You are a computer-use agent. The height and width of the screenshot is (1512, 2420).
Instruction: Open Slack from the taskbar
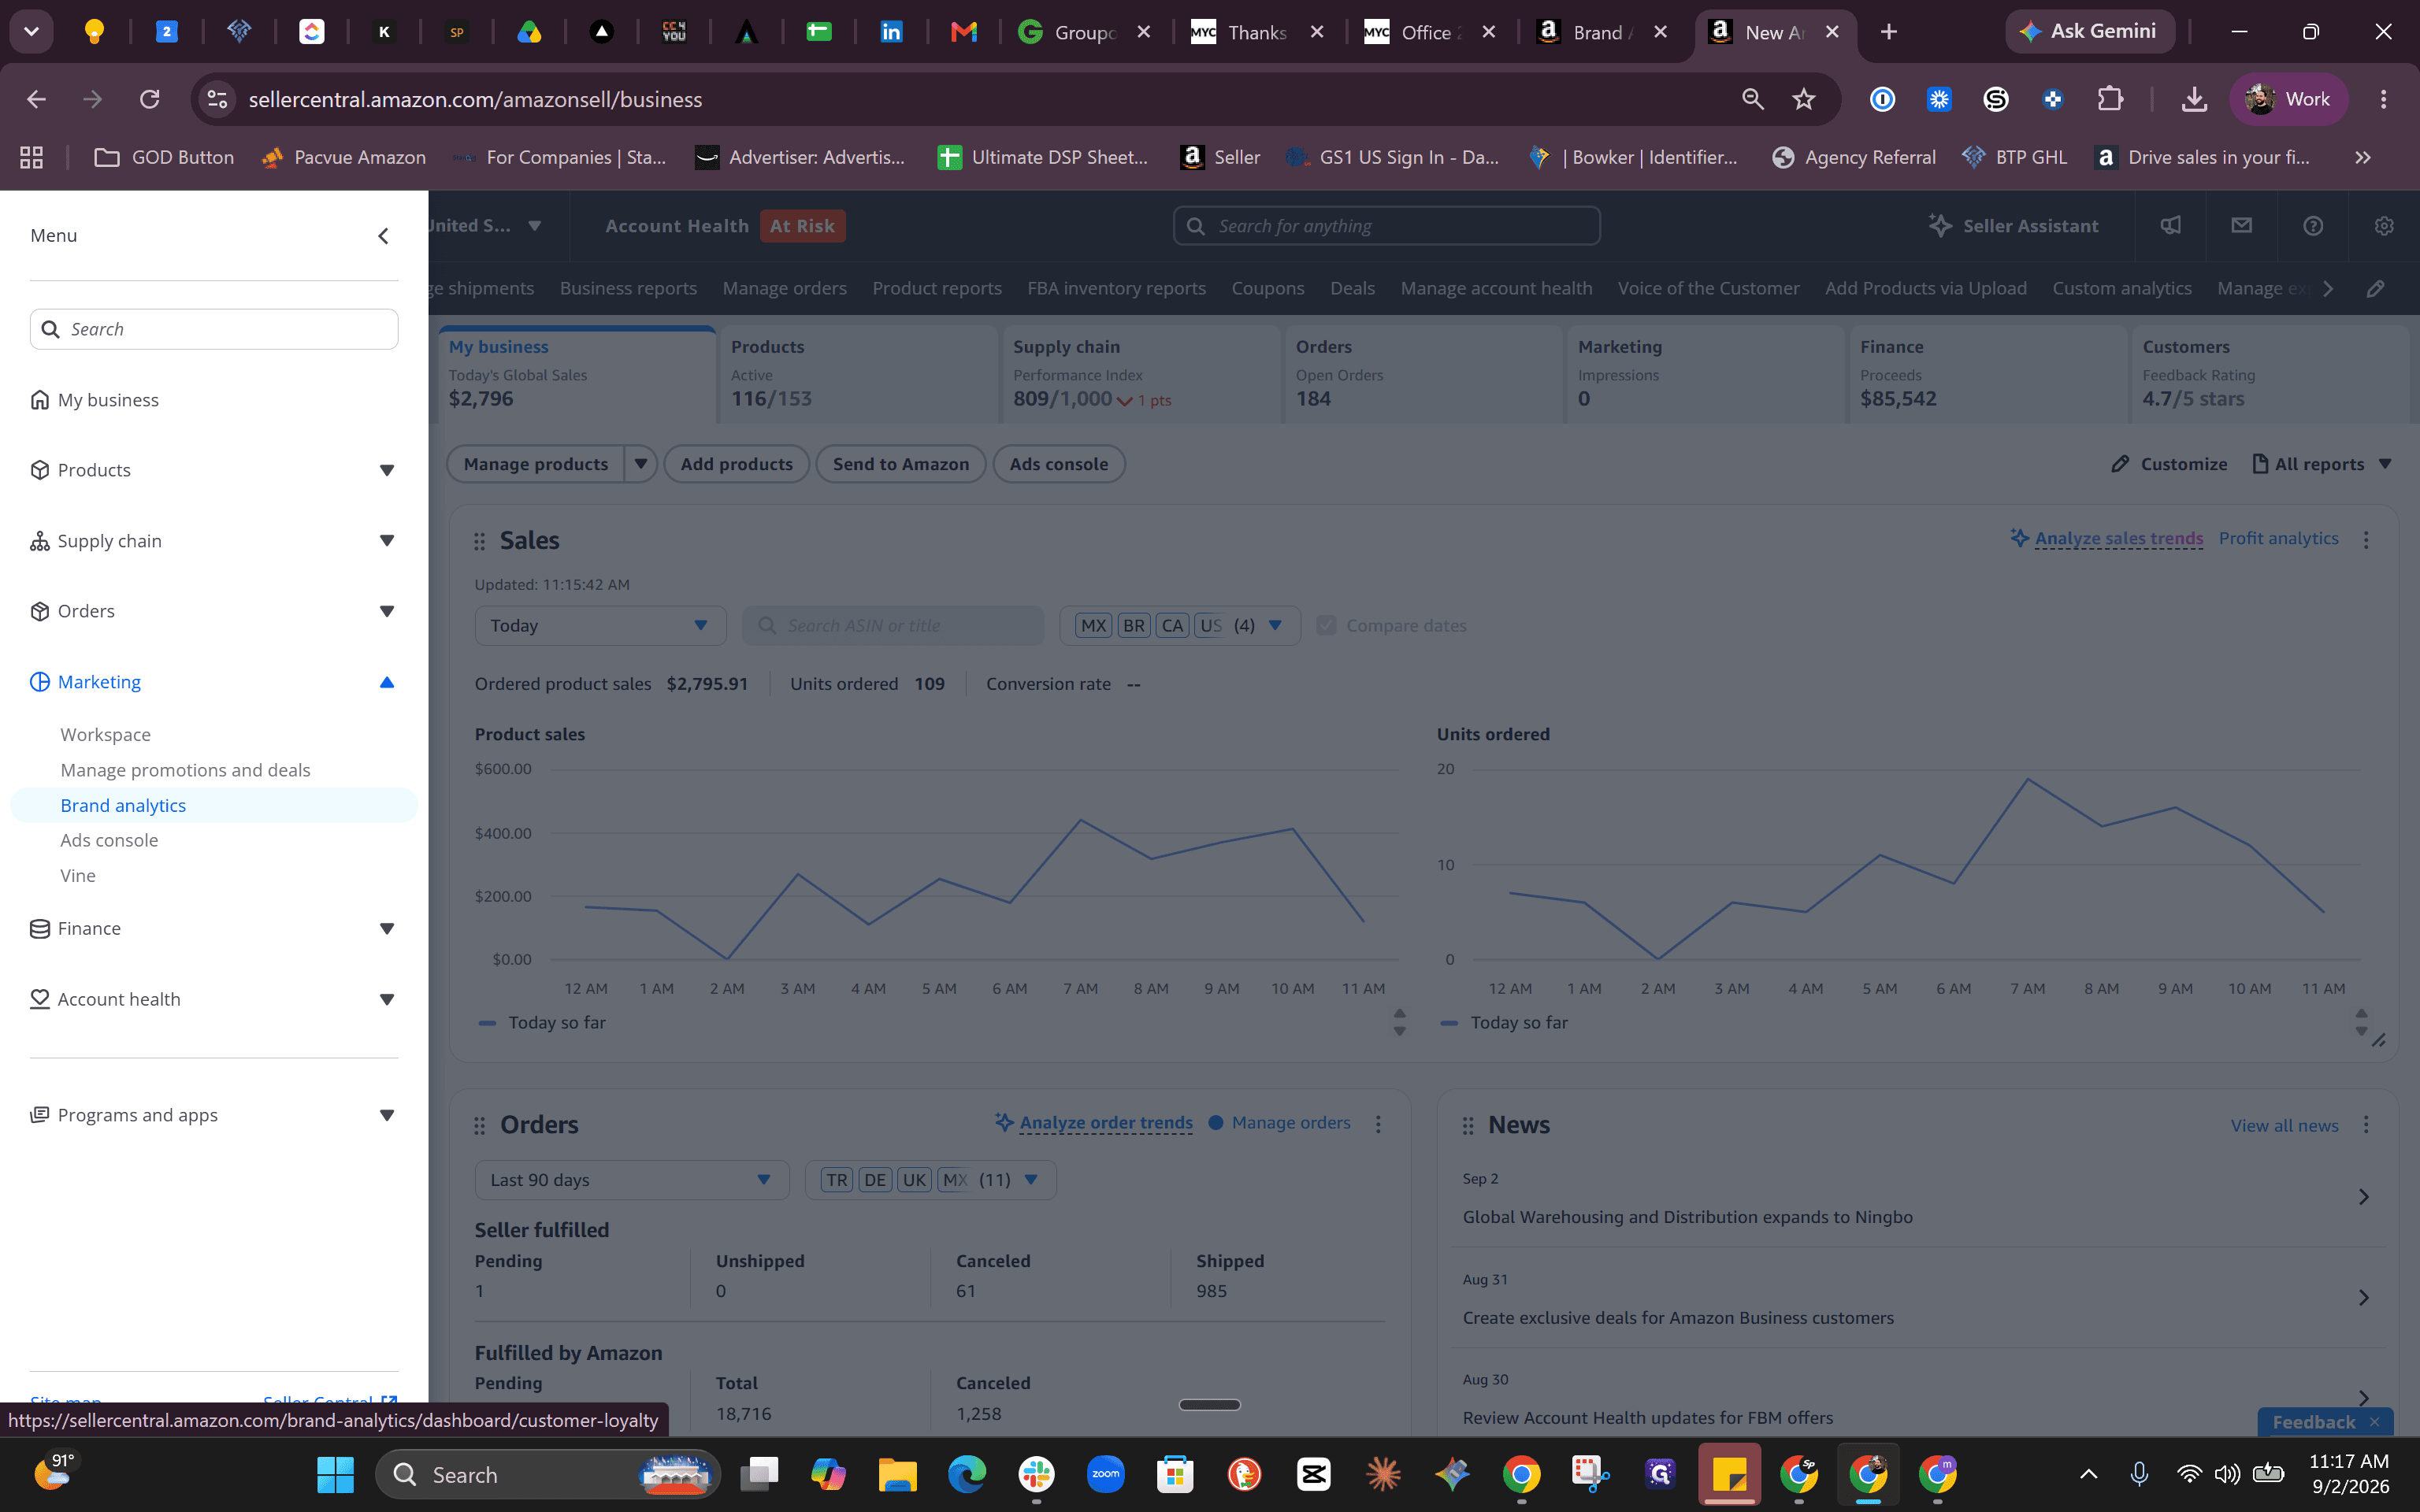coord(1036,1475)
